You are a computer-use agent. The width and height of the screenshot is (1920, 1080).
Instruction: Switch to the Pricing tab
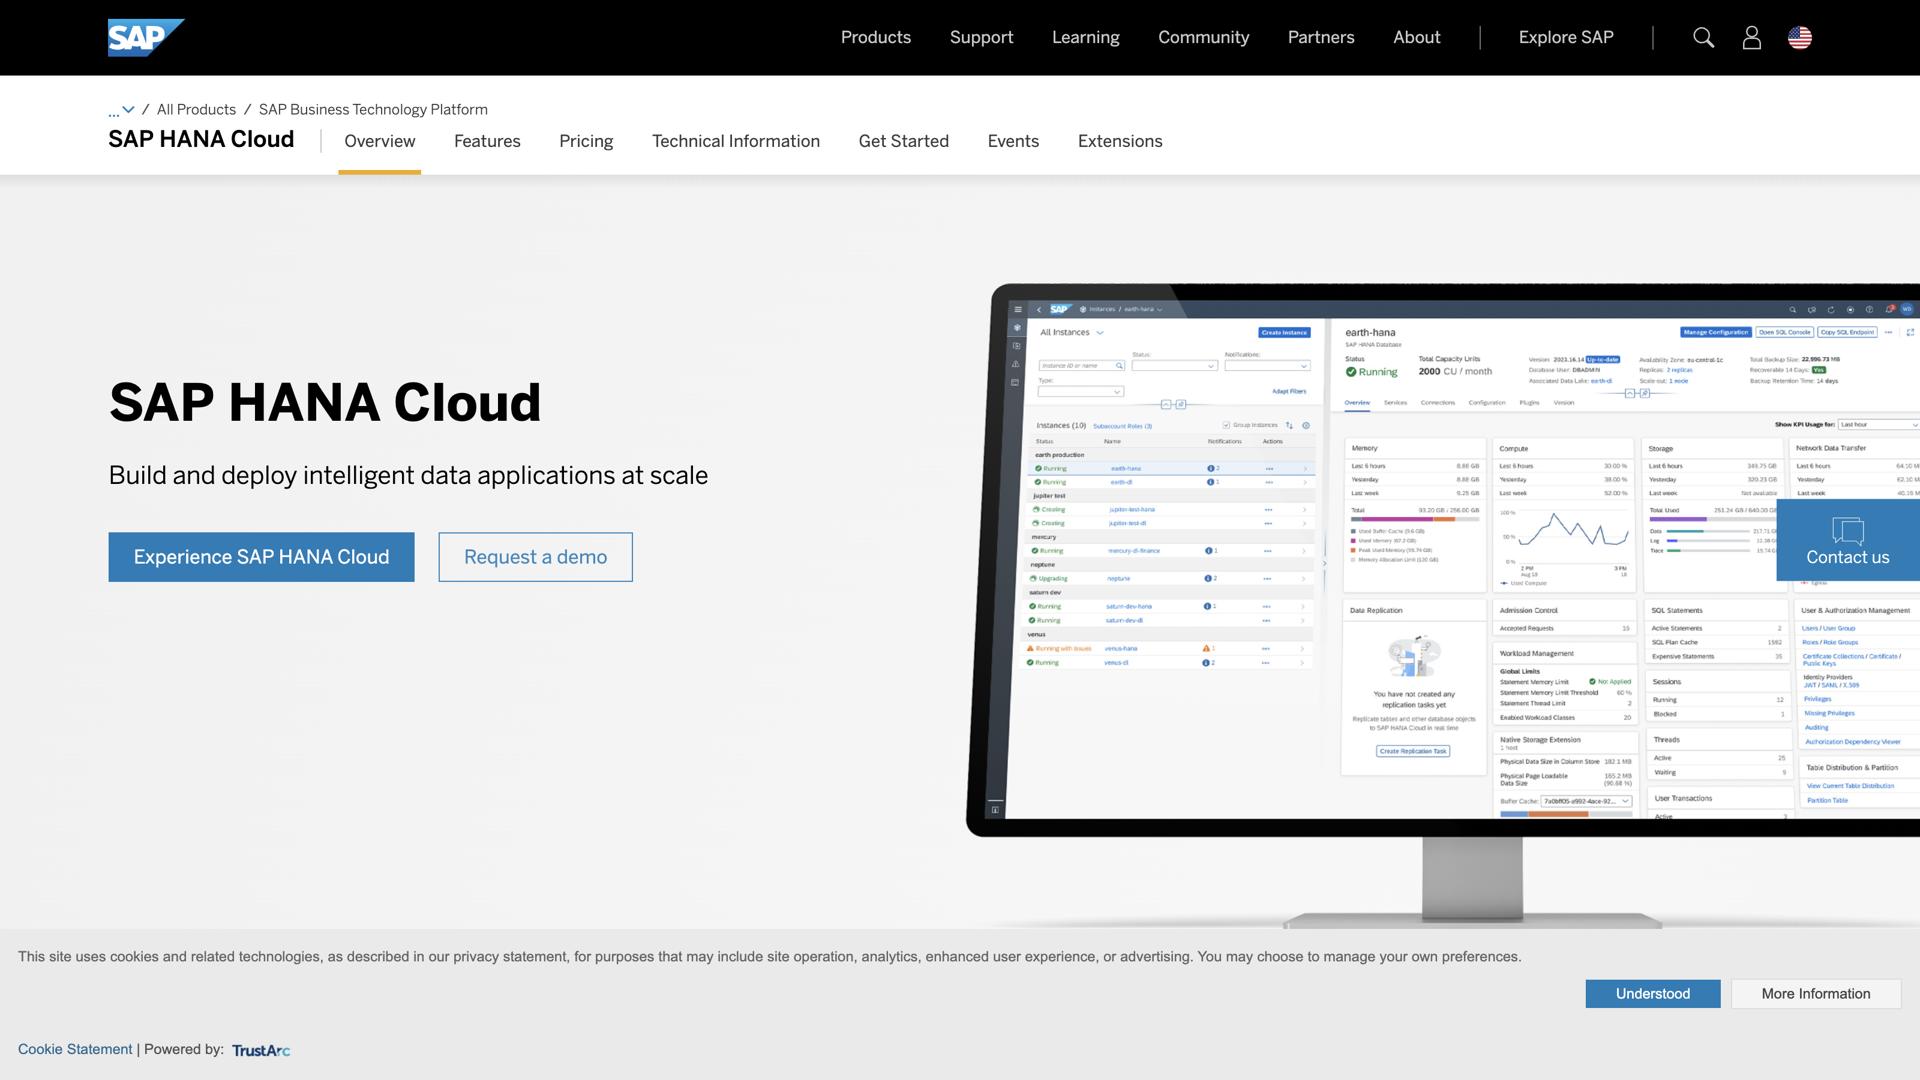pos(586,141)
